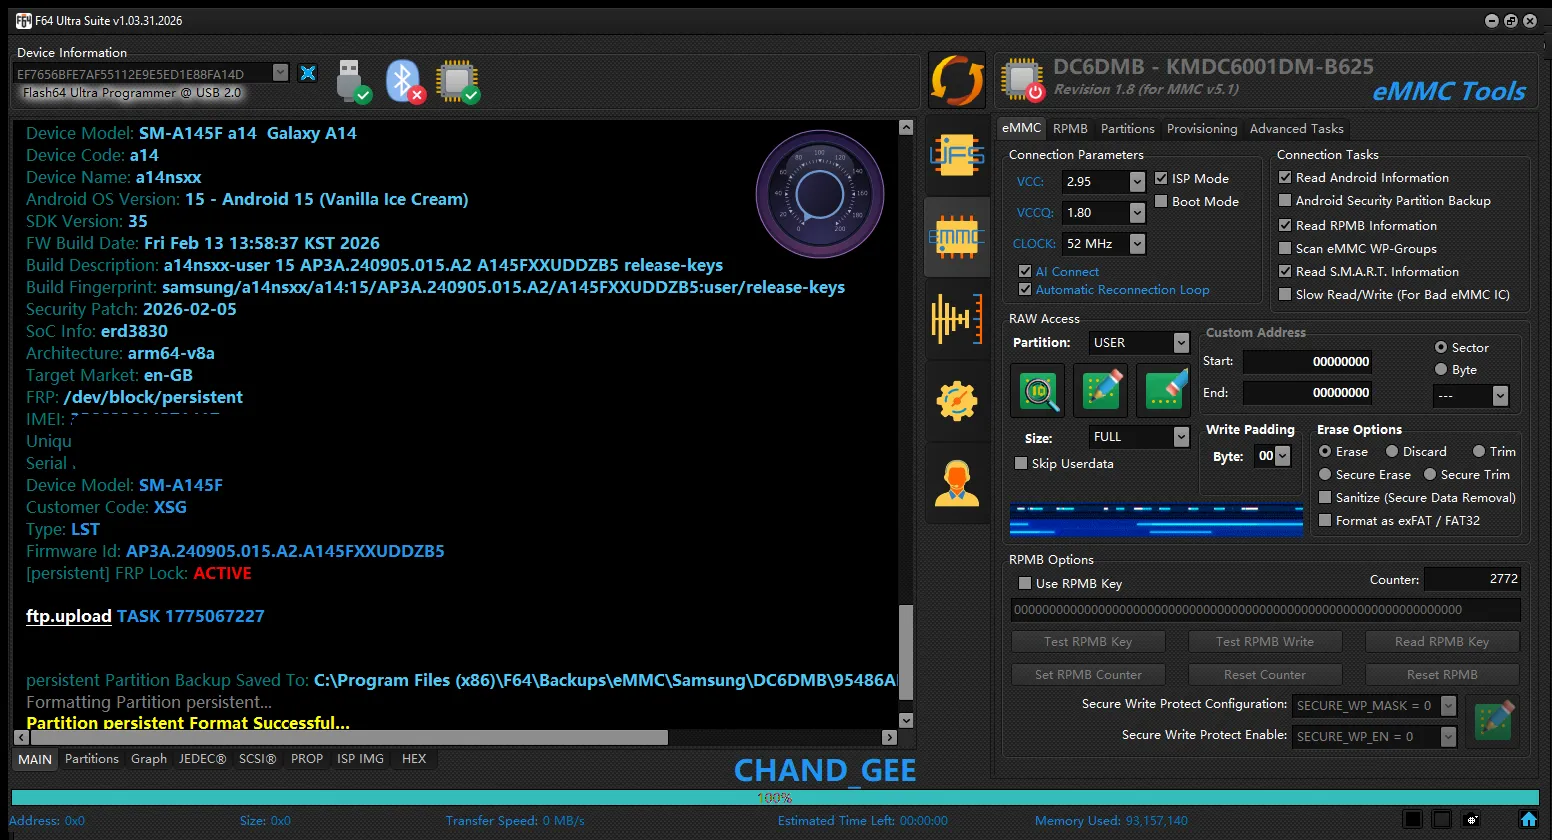Open the UFS tools sidebar icon
This screenshot has width=1552, height=840.
[x=957, y=157]
